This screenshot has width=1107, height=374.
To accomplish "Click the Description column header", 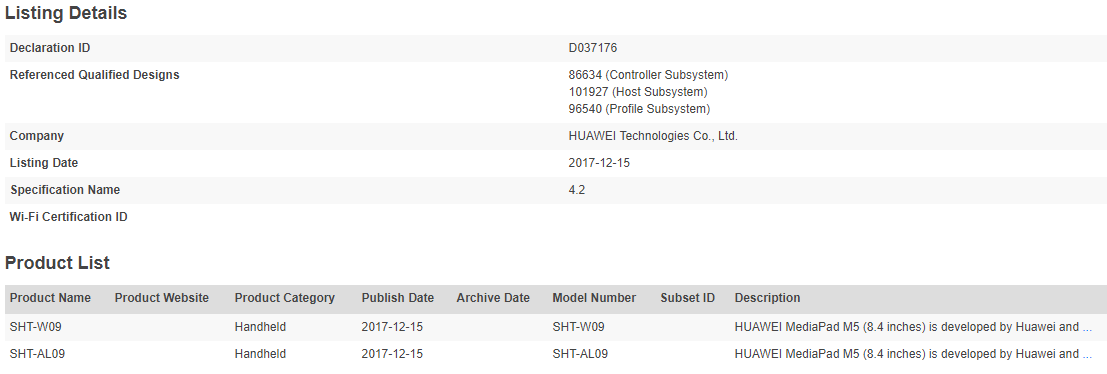I will pos(767,298).
